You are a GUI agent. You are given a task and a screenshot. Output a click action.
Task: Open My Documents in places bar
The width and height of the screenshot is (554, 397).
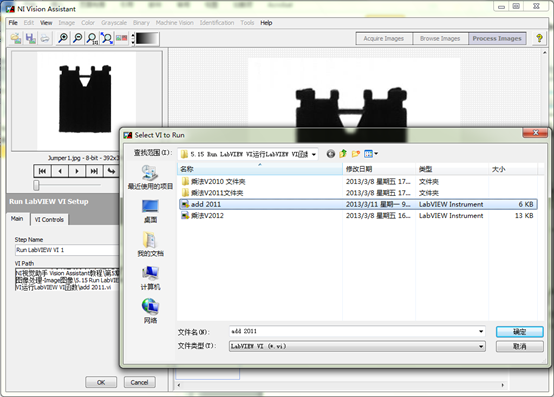pyautogui.click(x=150, y=244)
